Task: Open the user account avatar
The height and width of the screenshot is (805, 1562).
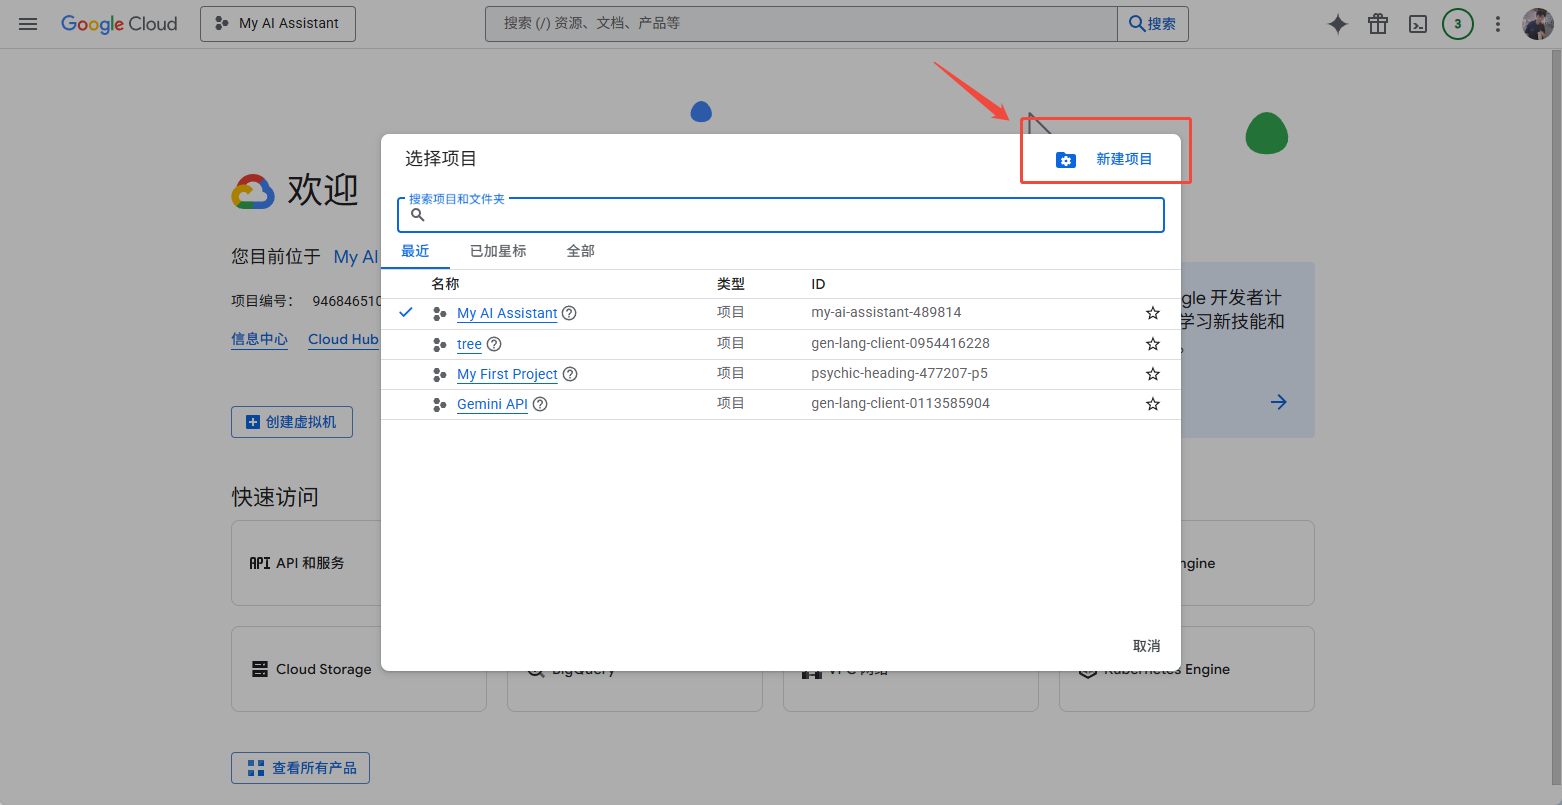Action: [x=1538, y=24]
